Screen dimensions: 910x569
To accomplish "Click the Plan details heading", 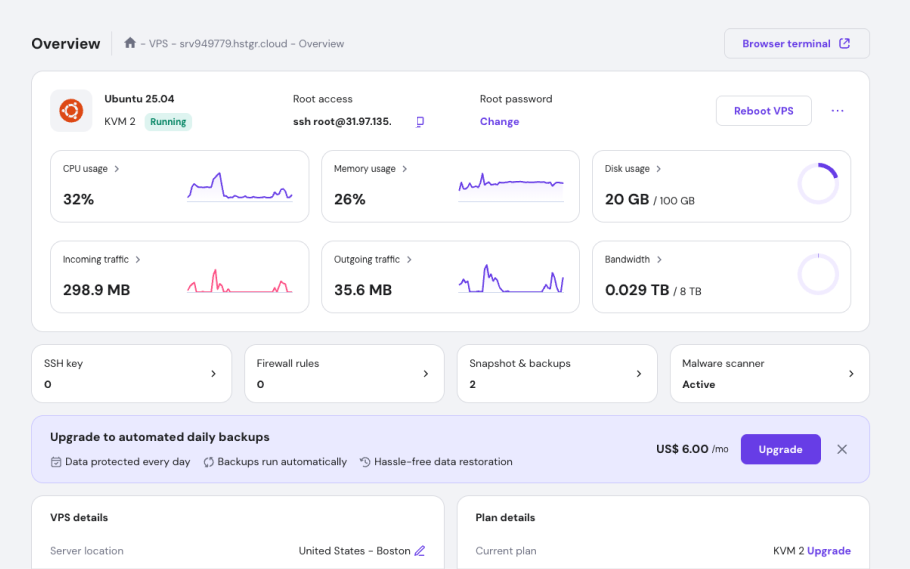I will coord(505,517).
